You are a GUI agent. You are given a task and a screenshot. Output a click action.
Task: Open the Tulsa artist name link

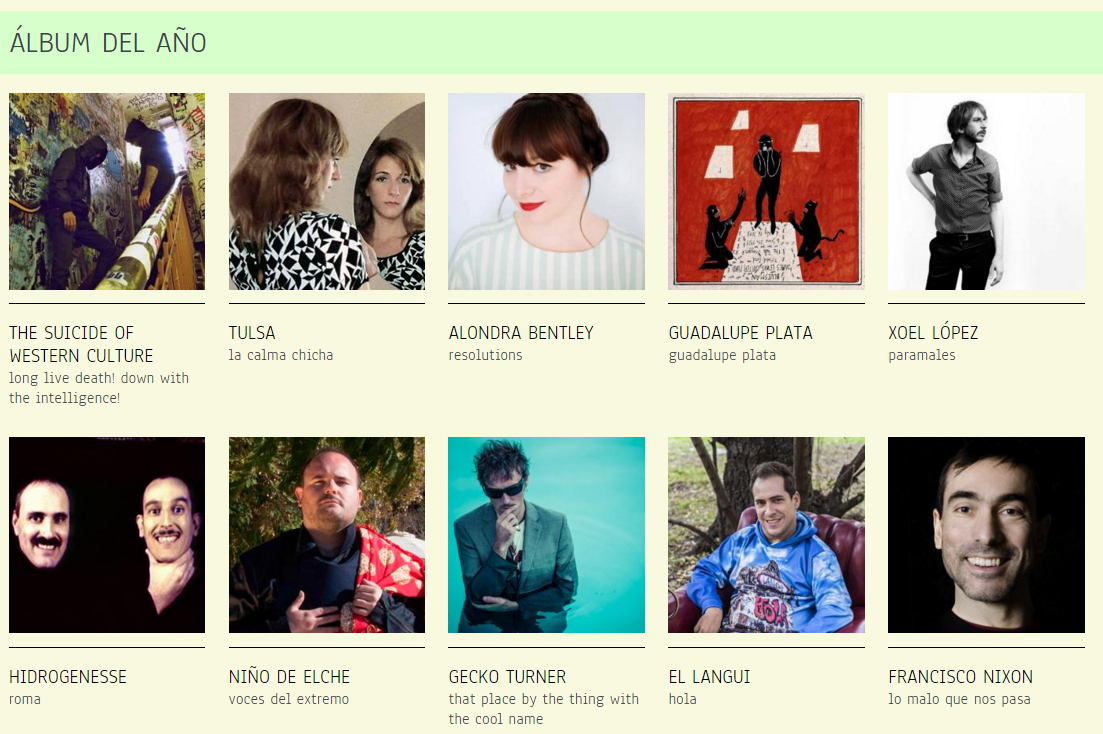[x=252, y=333]
